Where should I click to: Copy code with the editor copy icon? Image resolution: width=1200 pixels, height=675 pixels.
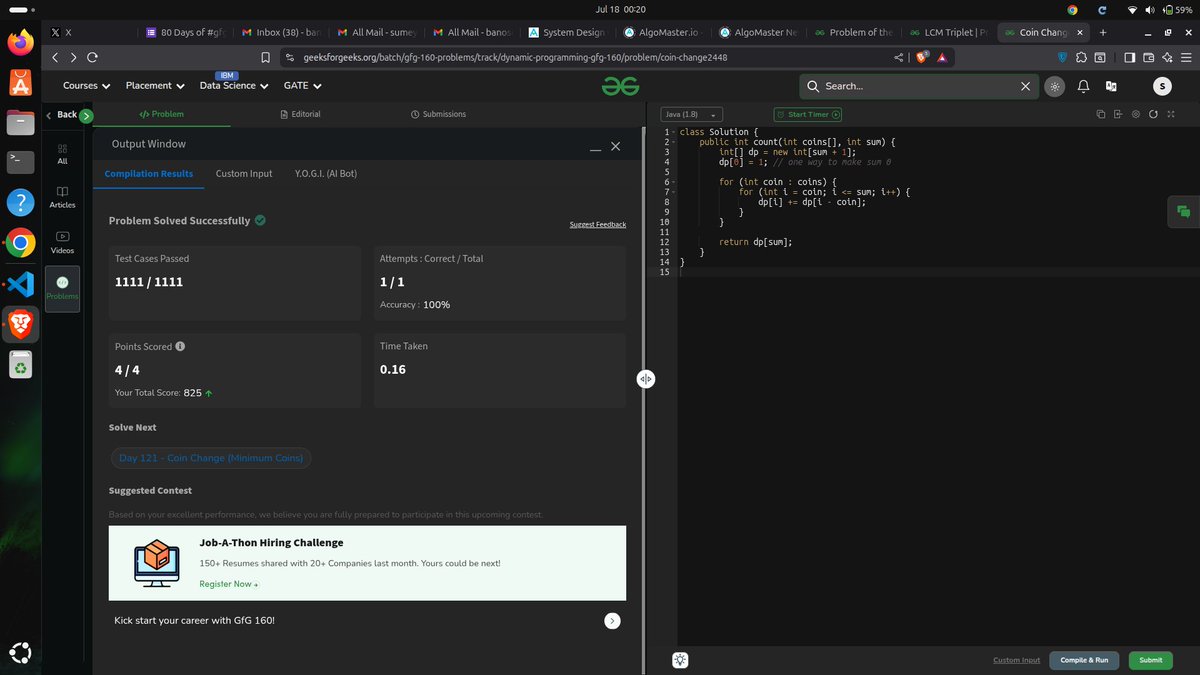pyautogui.click(x=1101, y=114)
